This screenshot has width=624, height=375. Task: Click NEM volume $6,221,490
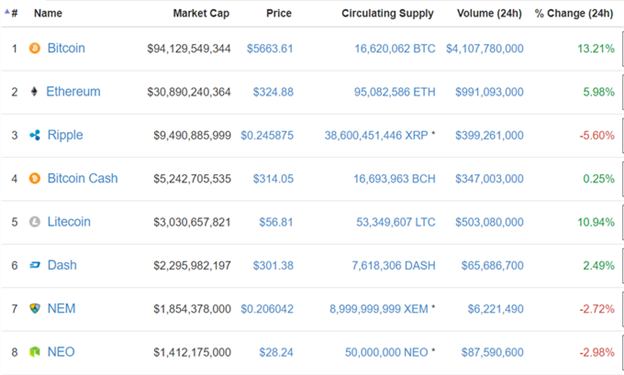pyautogui.click(x=496, y=309)
